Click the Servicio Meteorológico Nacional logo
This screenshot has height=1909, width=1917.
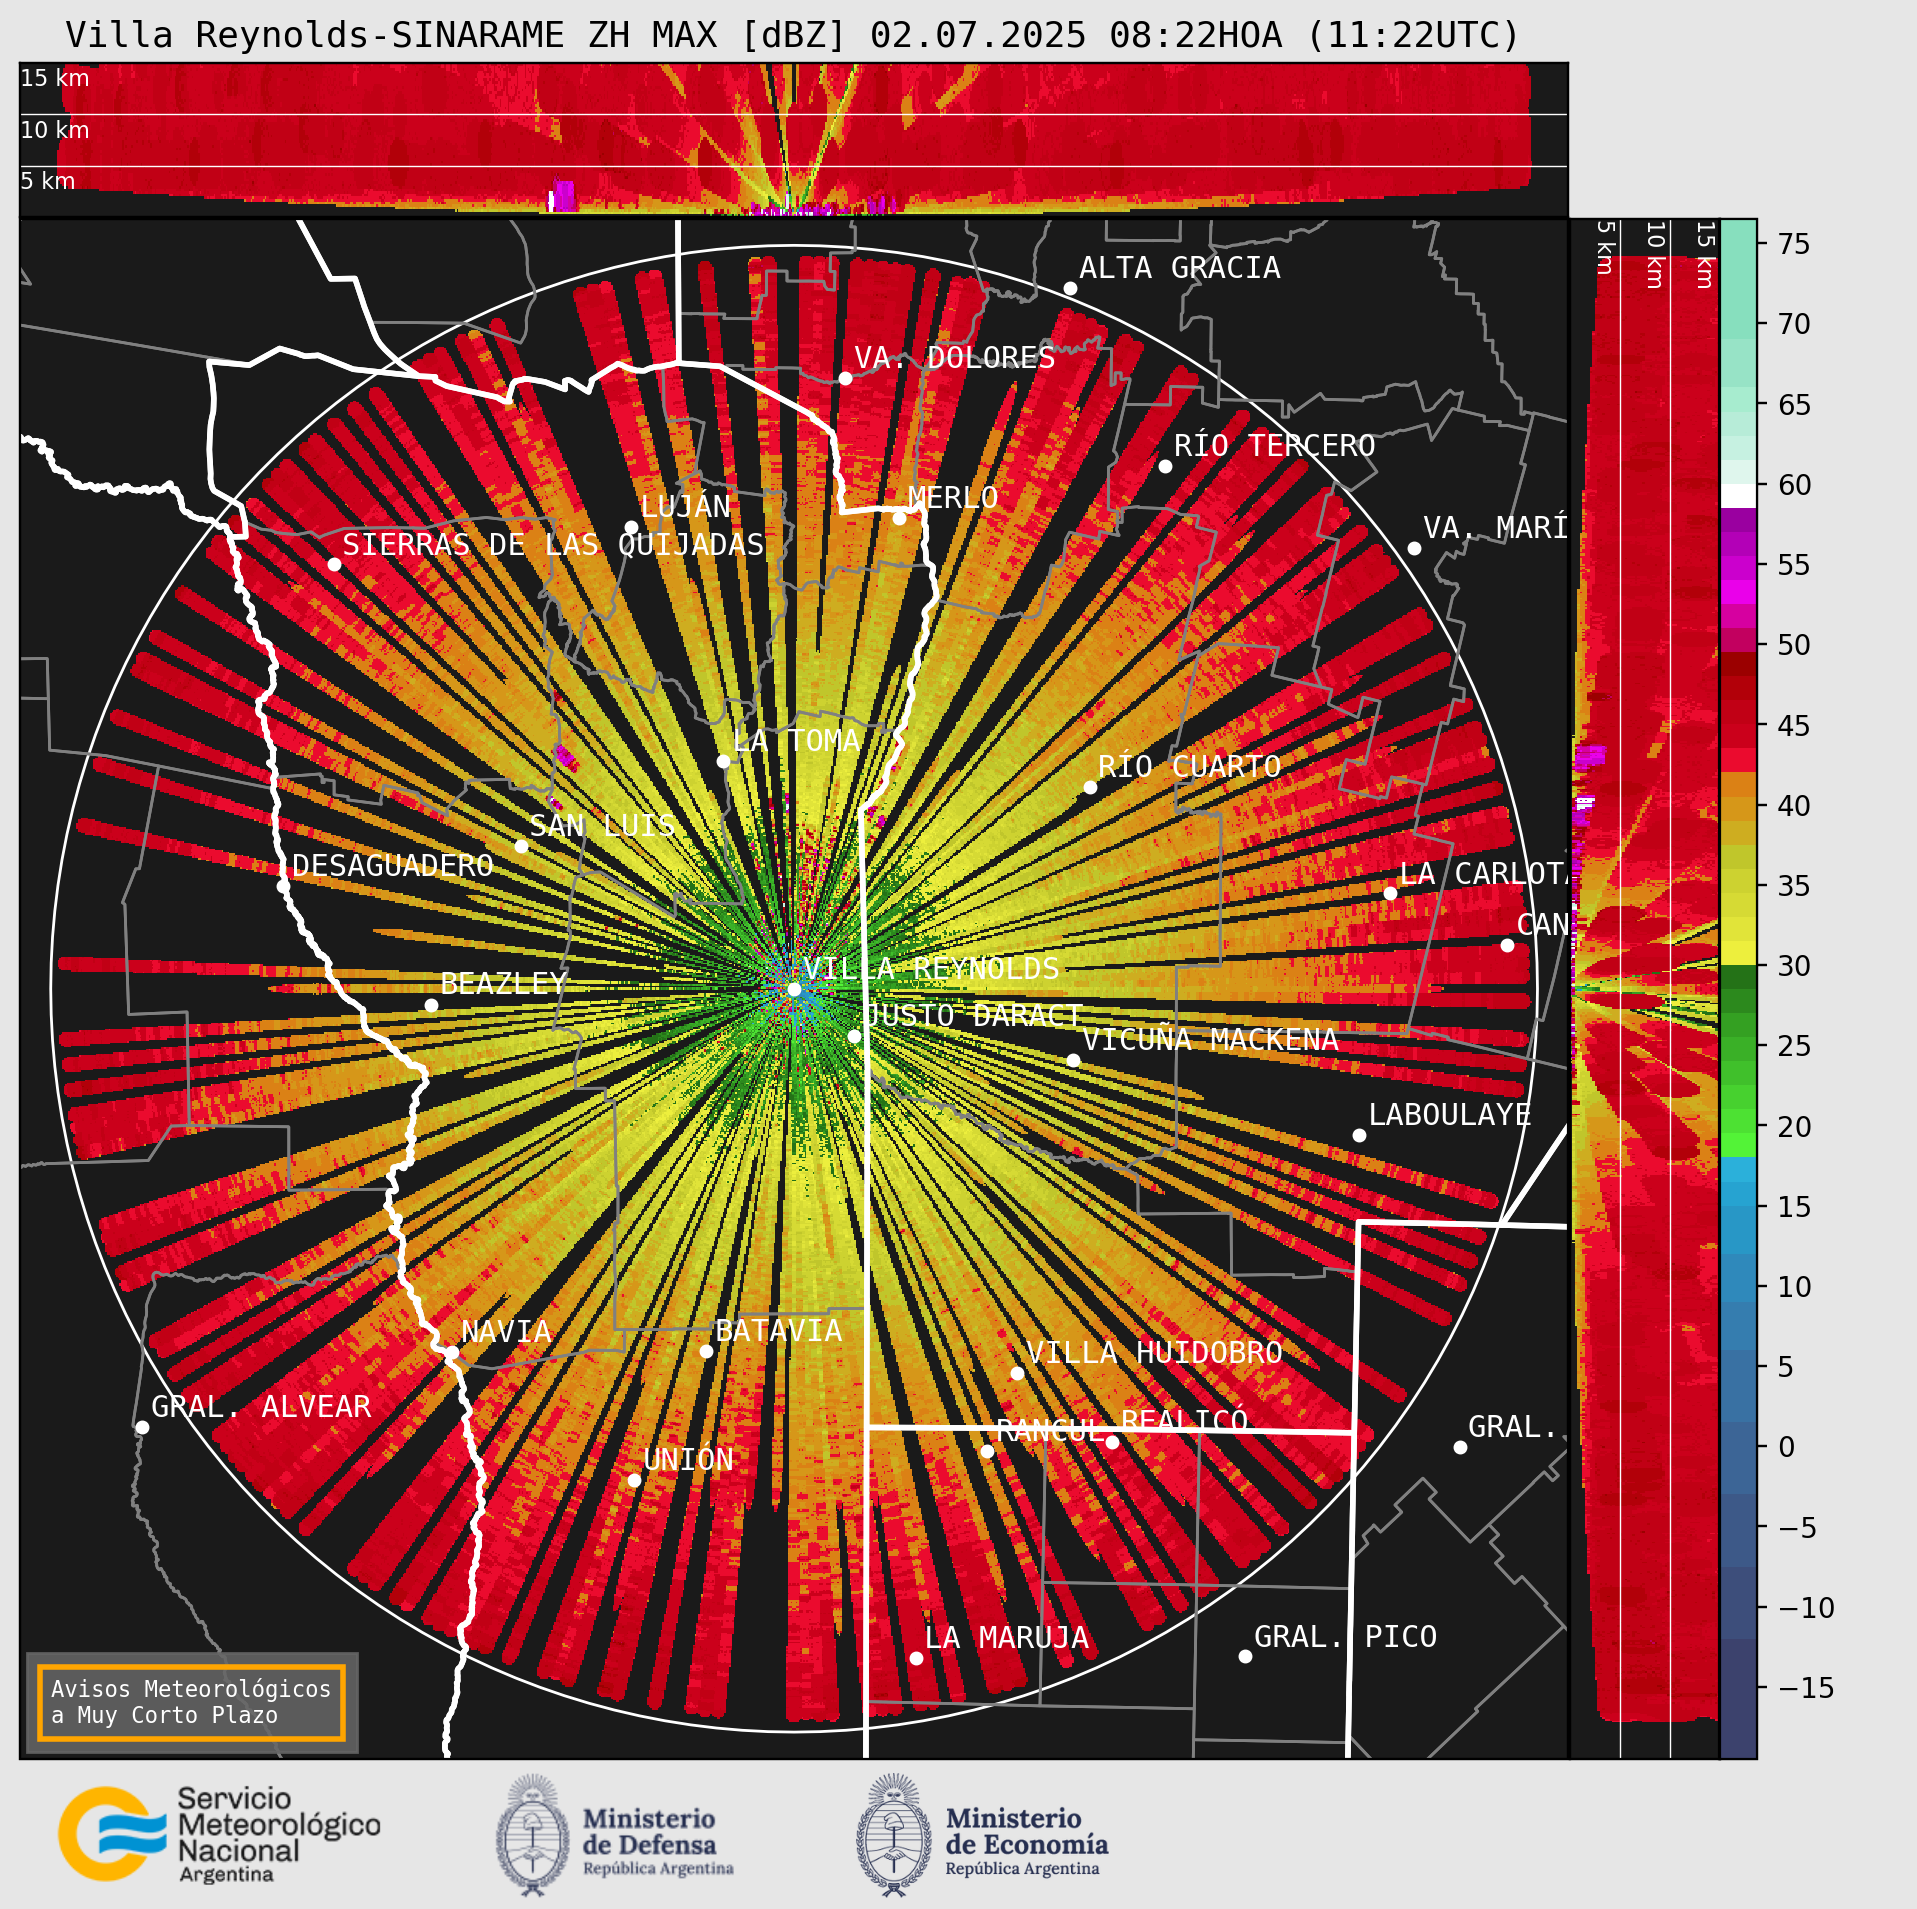tap(219, 1834)
